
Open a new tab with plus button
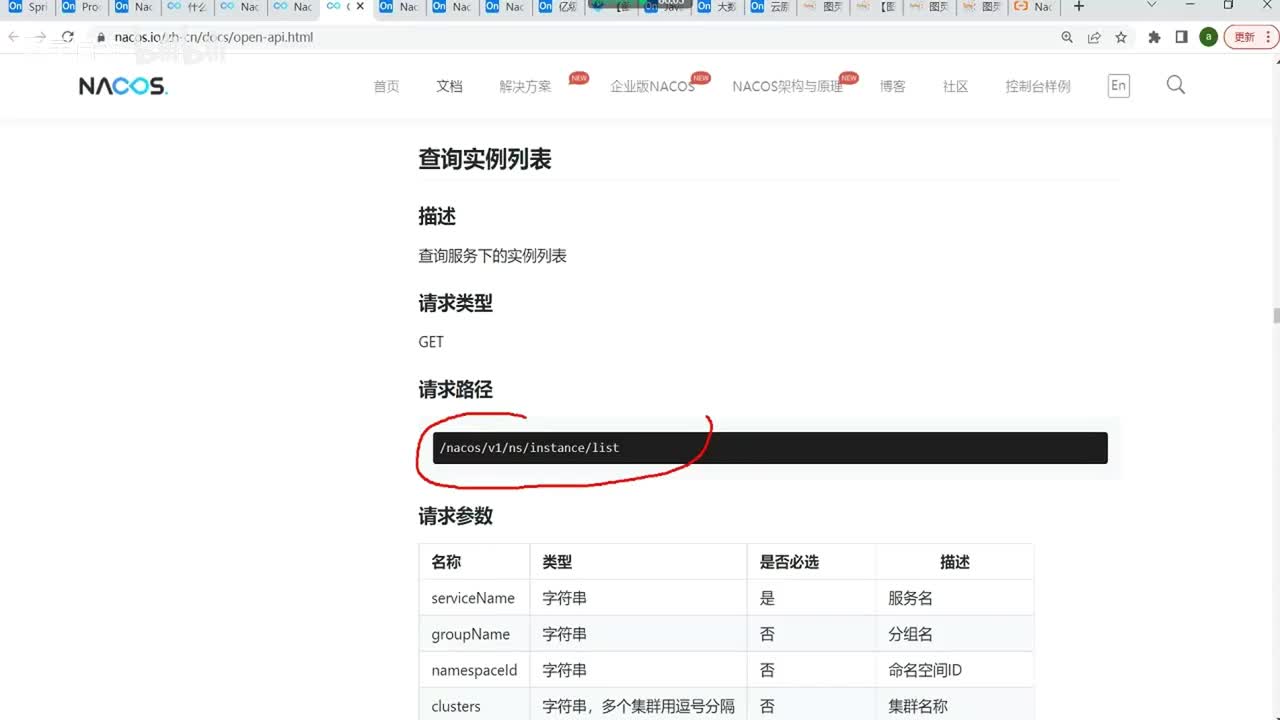[1078, 7]
